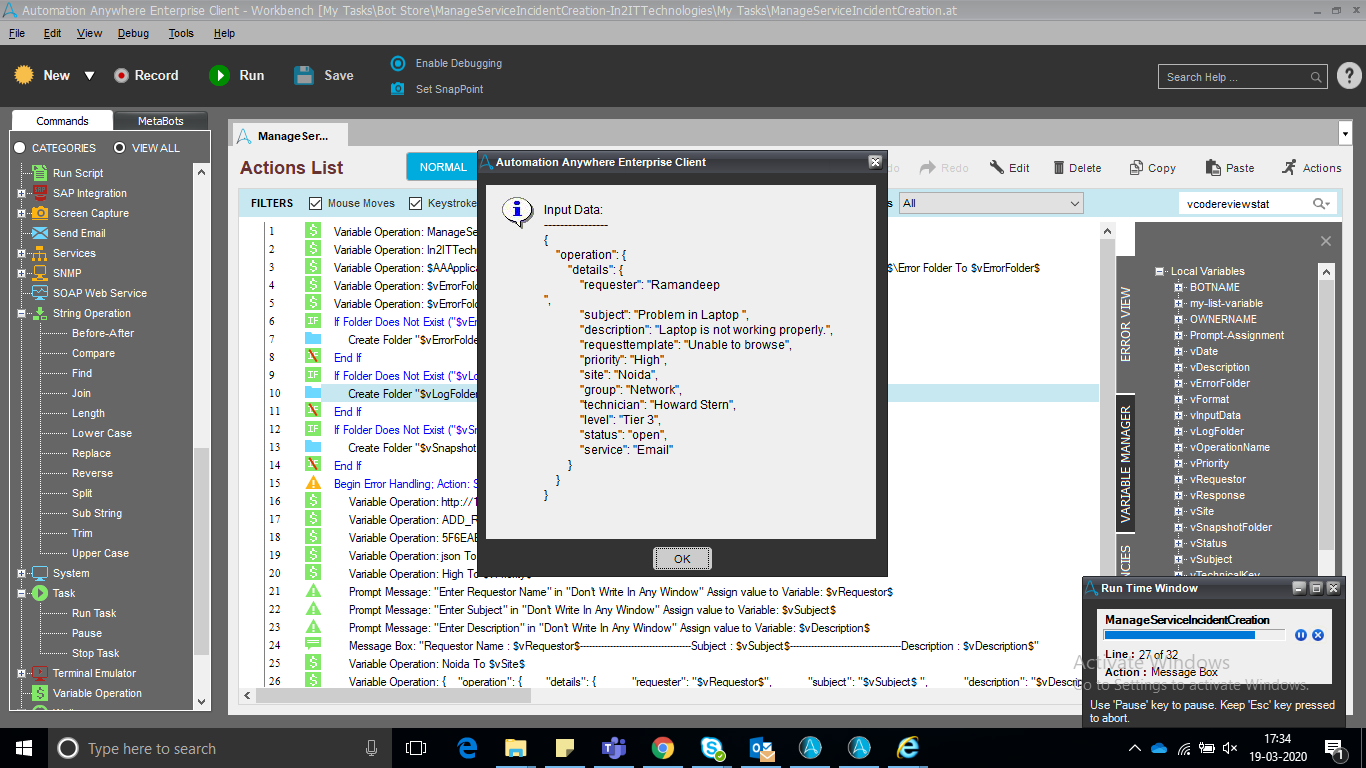Click the help question mark icon
1366x768 pixels.
pyautogui.click(x=1348, y=76)
